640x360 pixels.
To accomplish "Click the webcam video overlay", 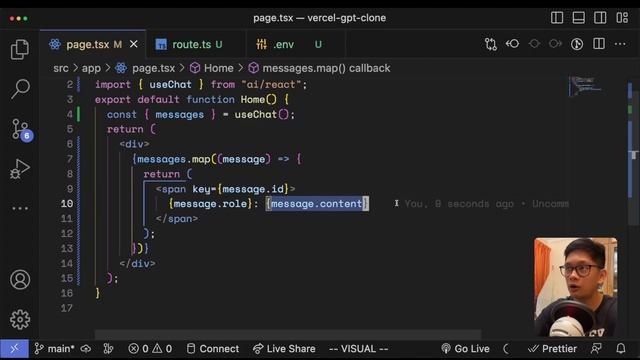I will (576, 287).
